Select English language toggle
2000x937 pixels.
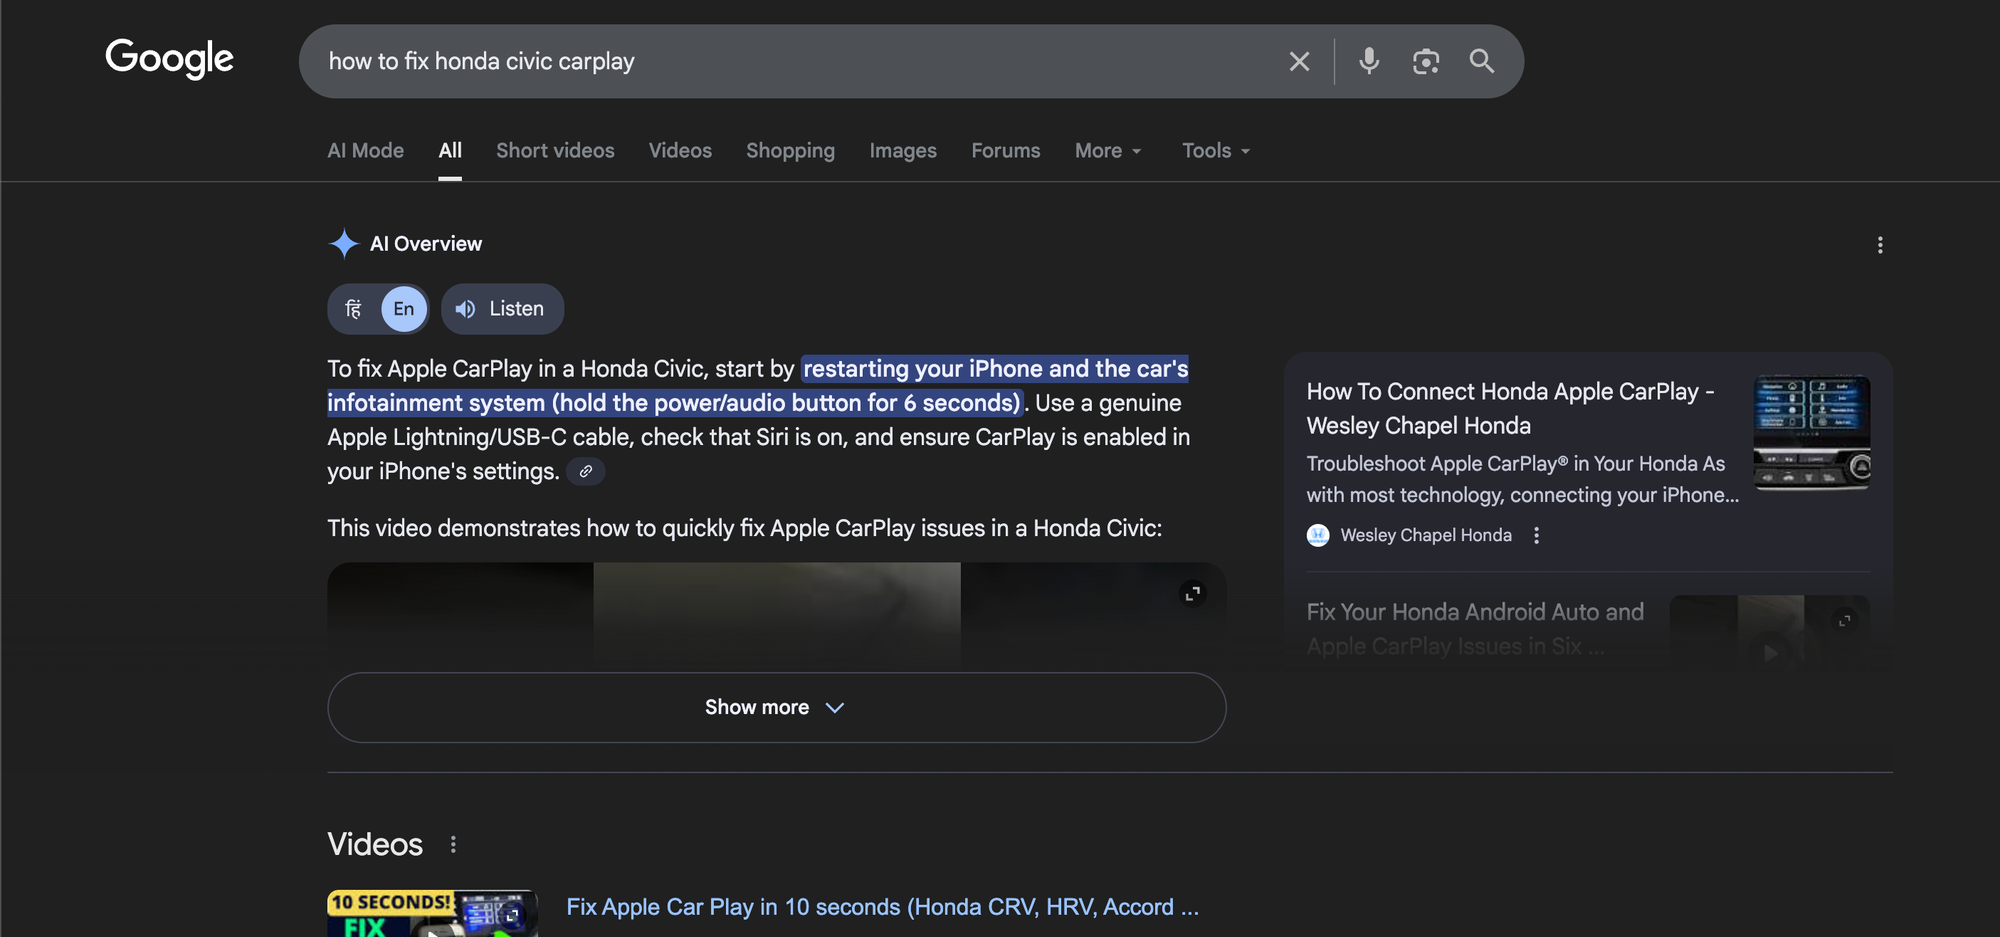(404, 309)
